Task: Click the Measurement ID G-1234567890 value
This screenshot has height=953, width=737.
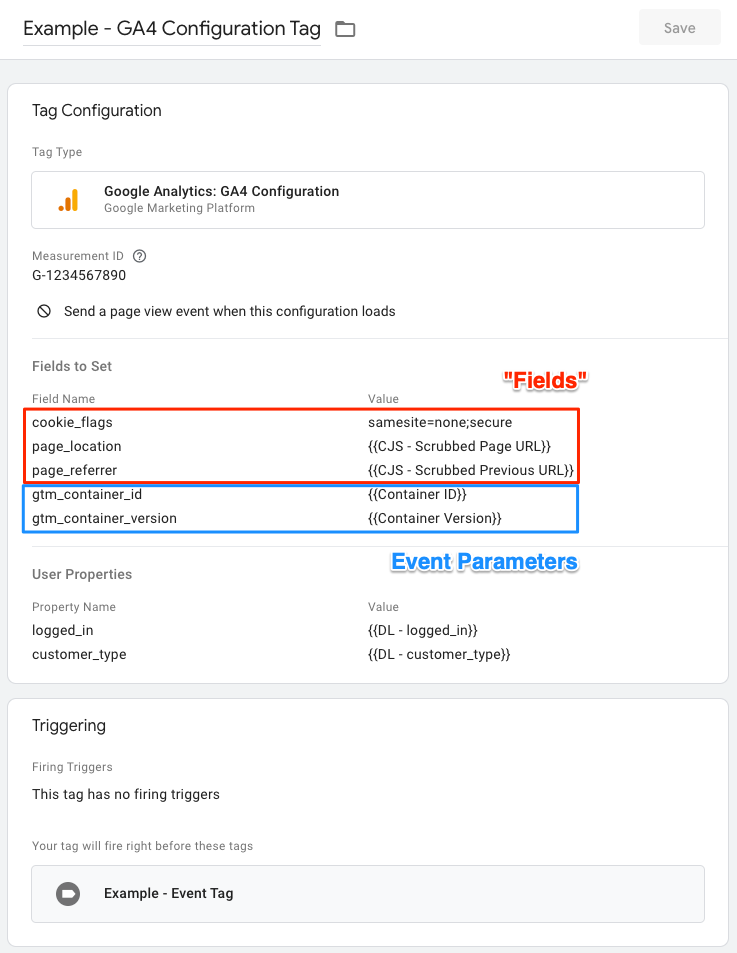Action: (79, 275)
